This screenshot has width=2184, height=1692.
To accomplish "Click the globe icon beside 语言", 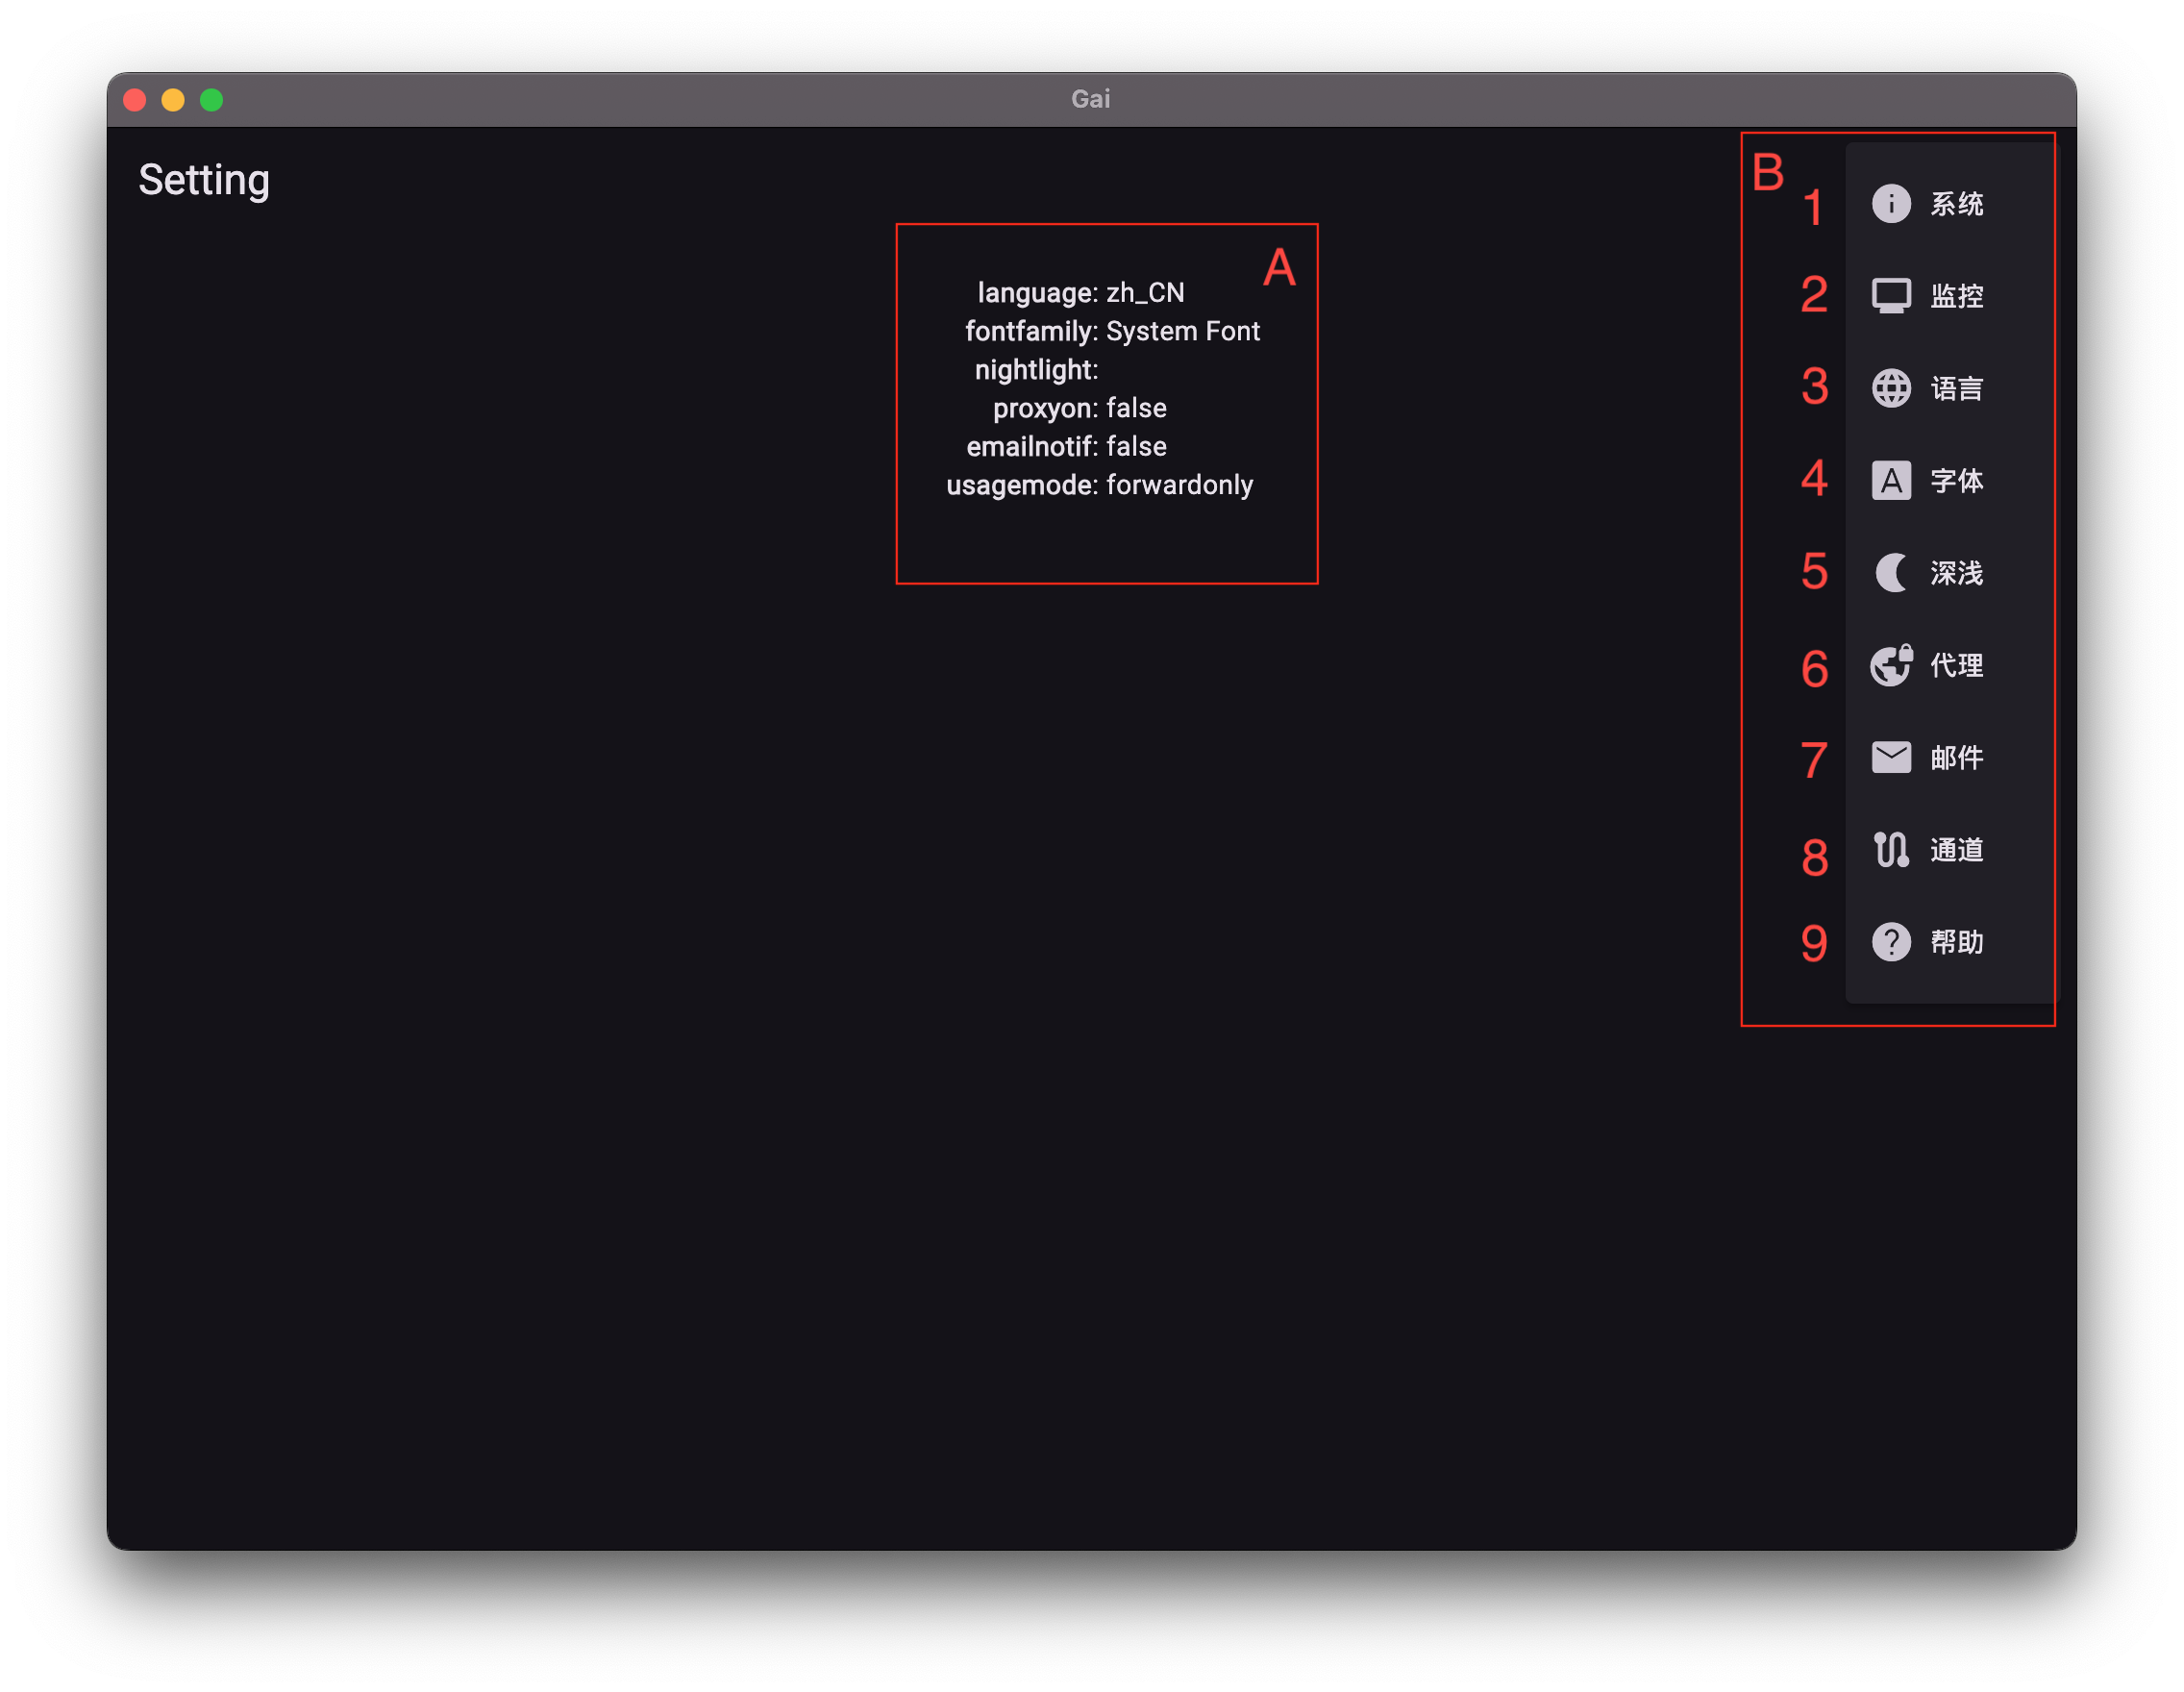I will [x=1890, y=388].
